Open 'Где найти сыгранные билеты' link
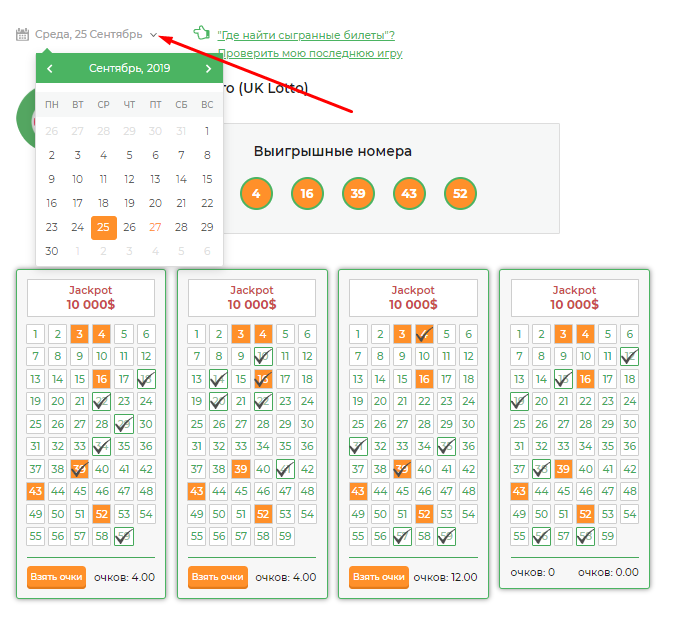Screen dimensions: 684x620 point(306,35)
